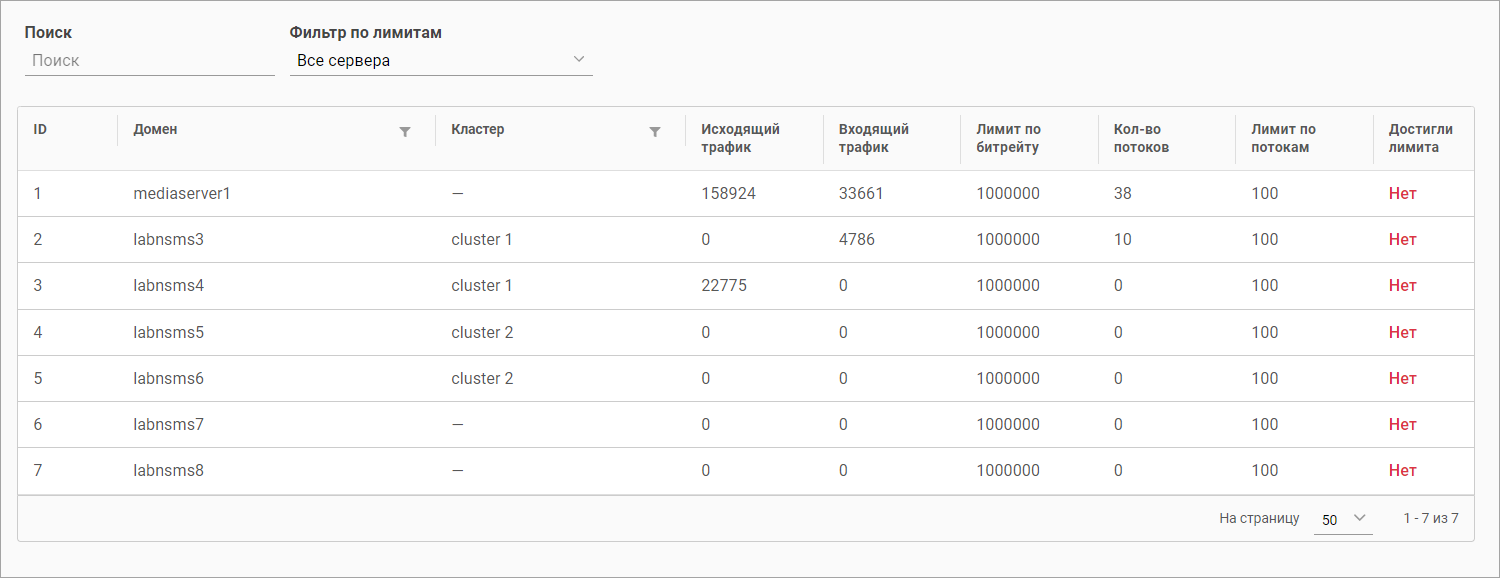
Task: Click the Достигли лимита column header
Action: [1420, 138]
